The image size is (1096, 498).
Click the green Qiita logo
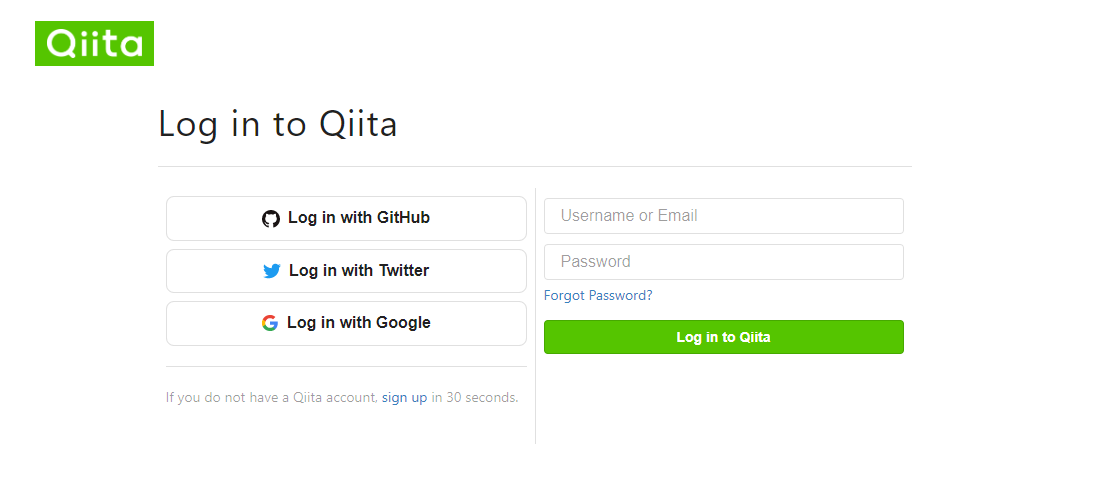pos(94,43)
